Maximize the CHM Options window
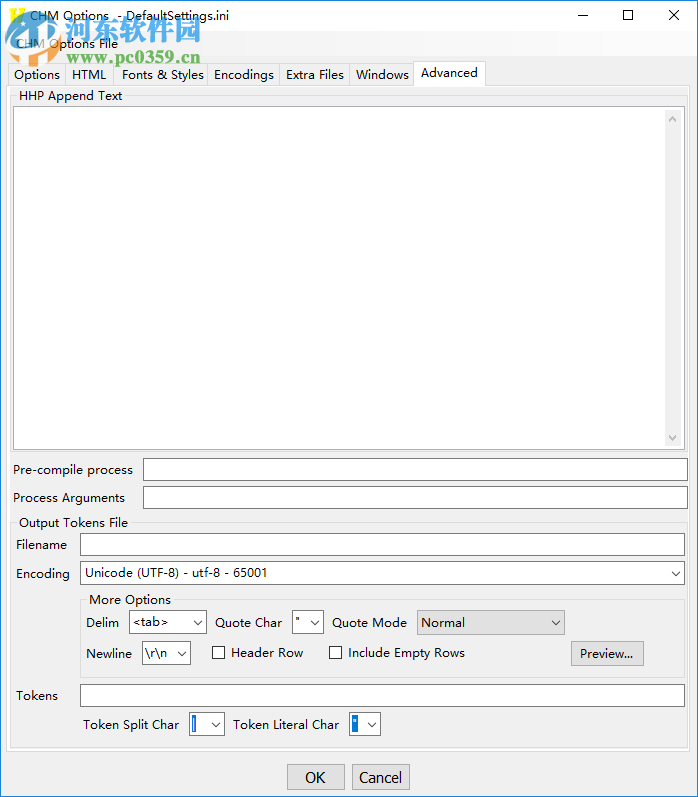Screen dimensions: 698x797 (628, 15)
